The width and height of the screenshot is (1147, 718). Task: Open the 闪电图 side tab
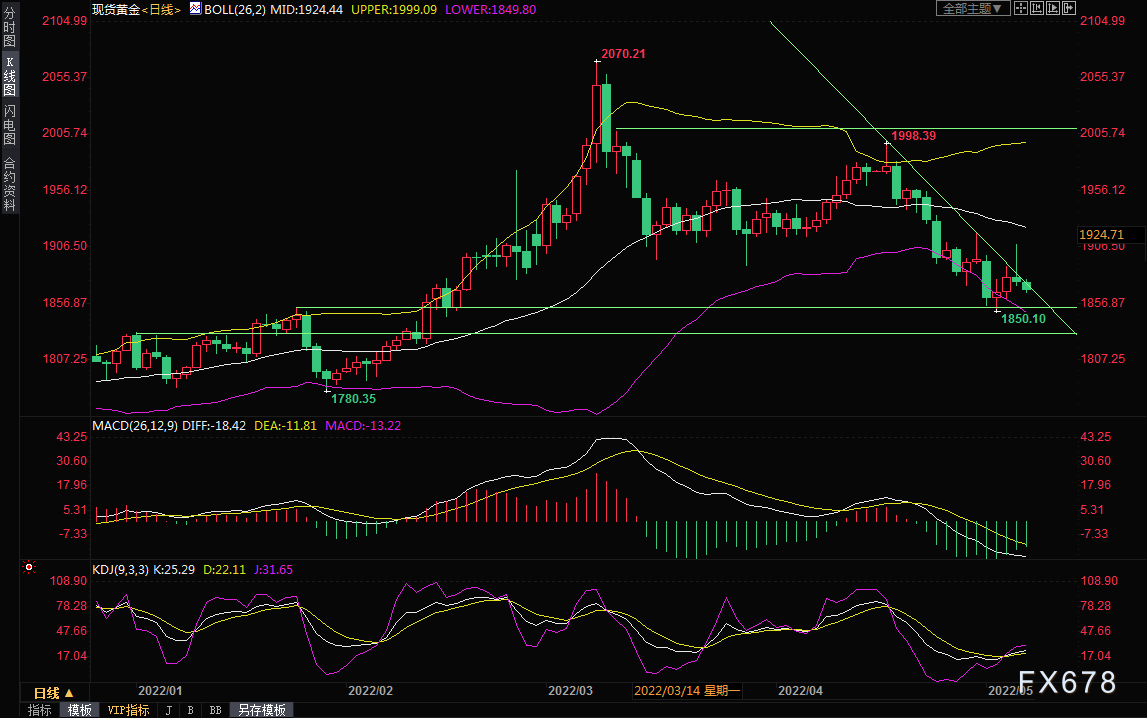[x=10, y=124]
